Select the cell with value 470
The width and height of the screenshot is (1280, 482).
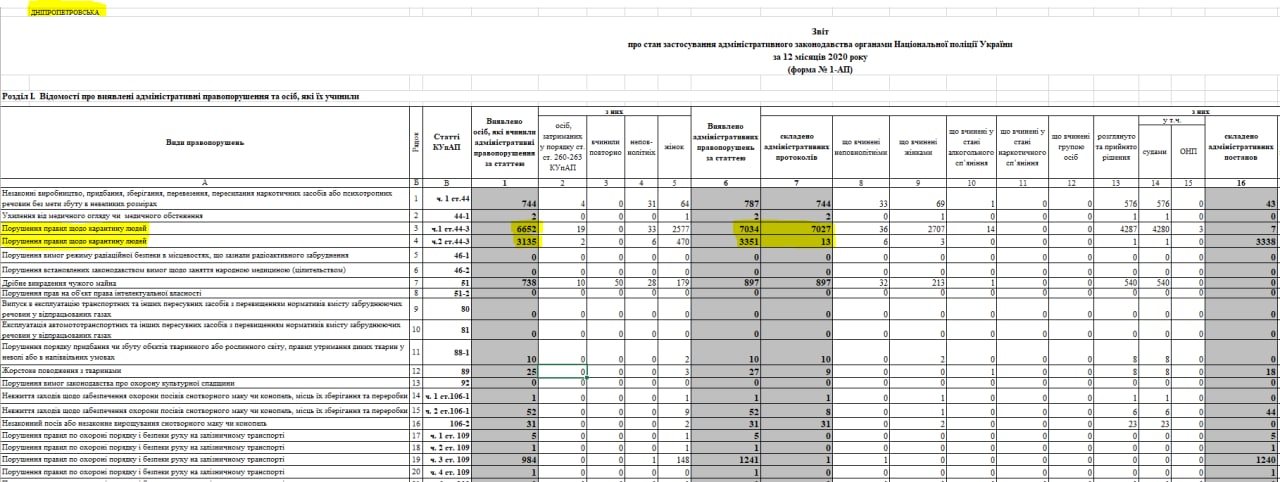[673, 241]
